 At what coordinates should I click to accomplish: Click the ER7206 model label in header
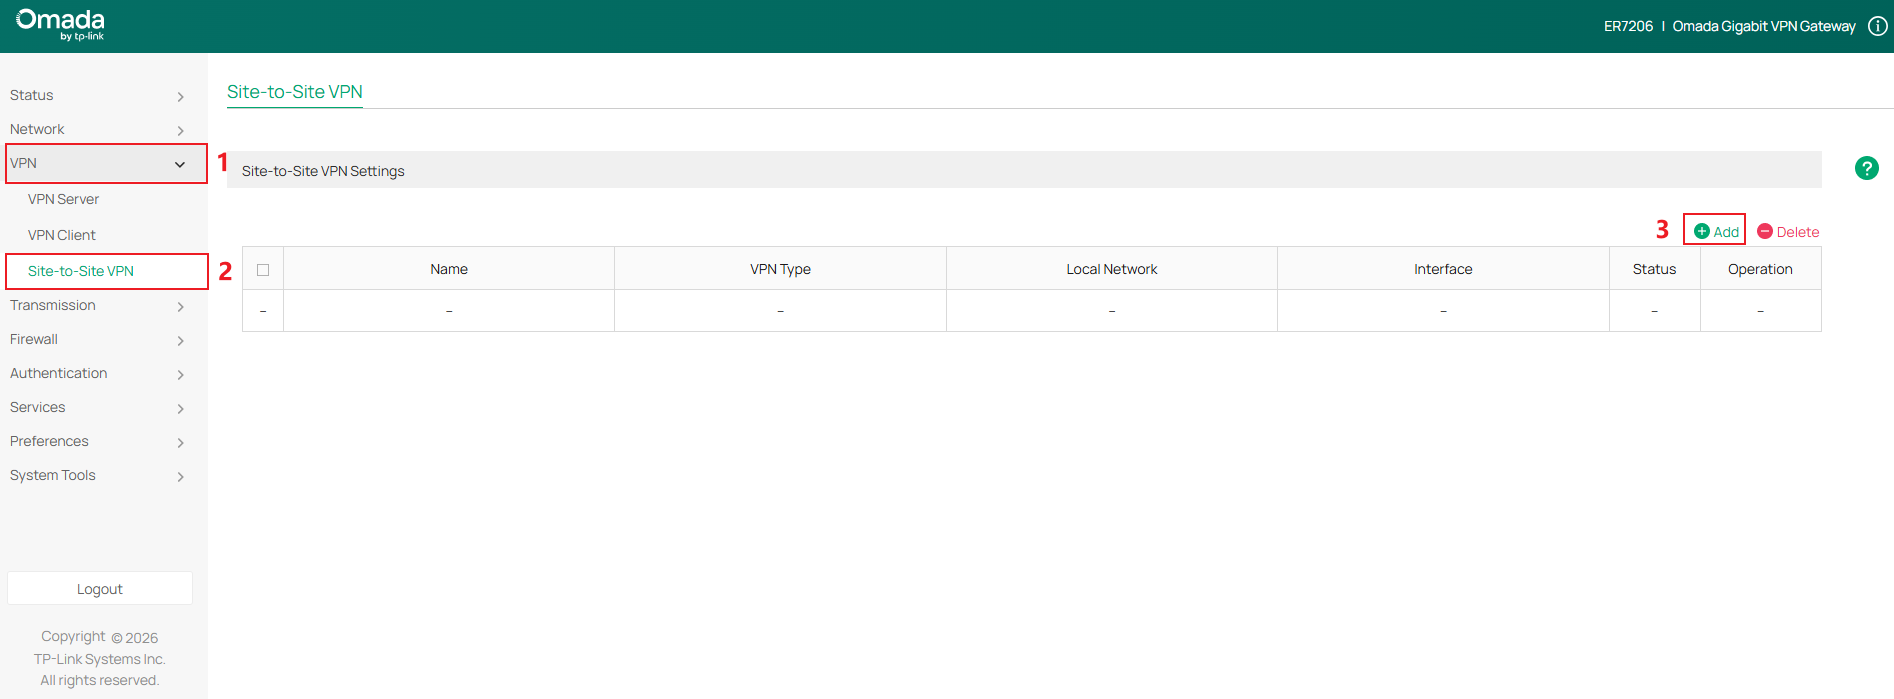point(1628,26)
